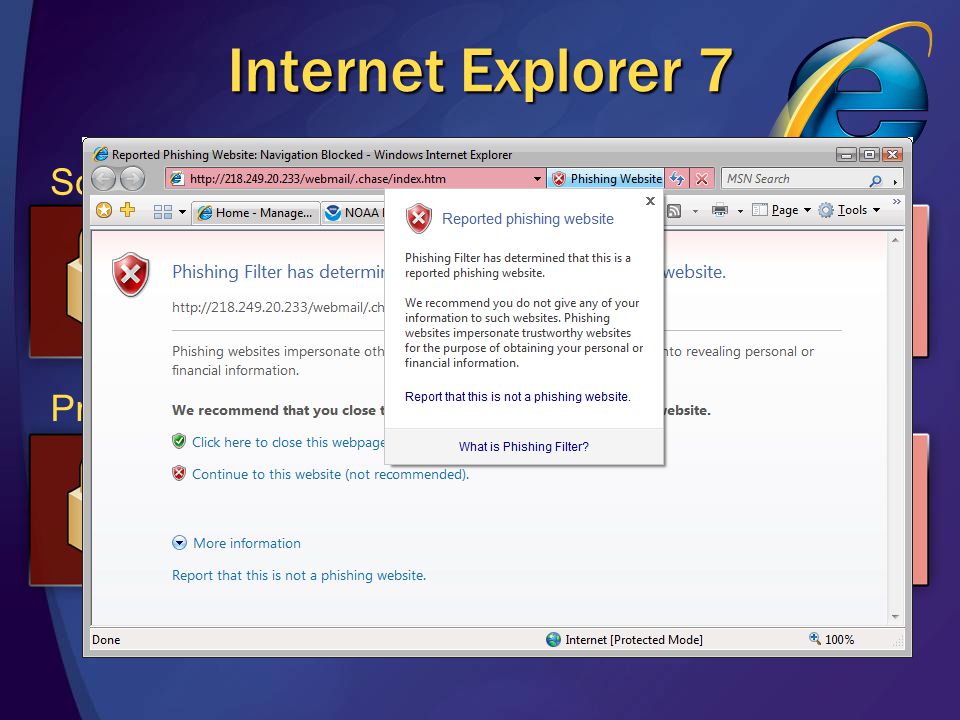Click the red Stop loading icon
The height and width of the screenshot is (720, 960).
coord(702,179)
